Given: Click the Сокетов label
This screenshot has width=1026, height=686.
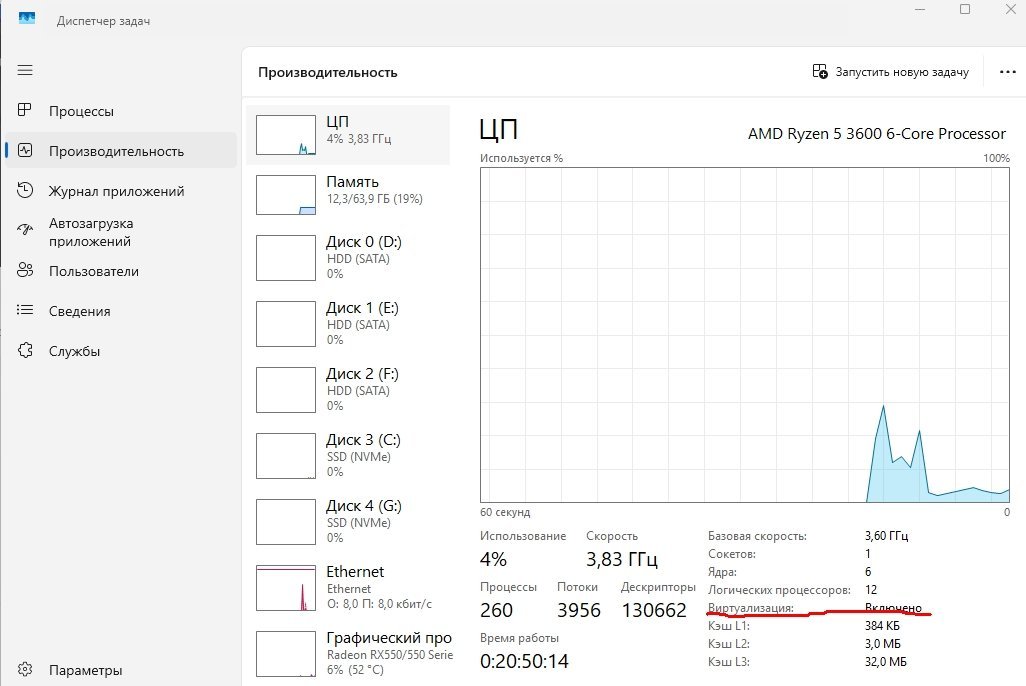Looking at the screenshot, I should 732,554.
